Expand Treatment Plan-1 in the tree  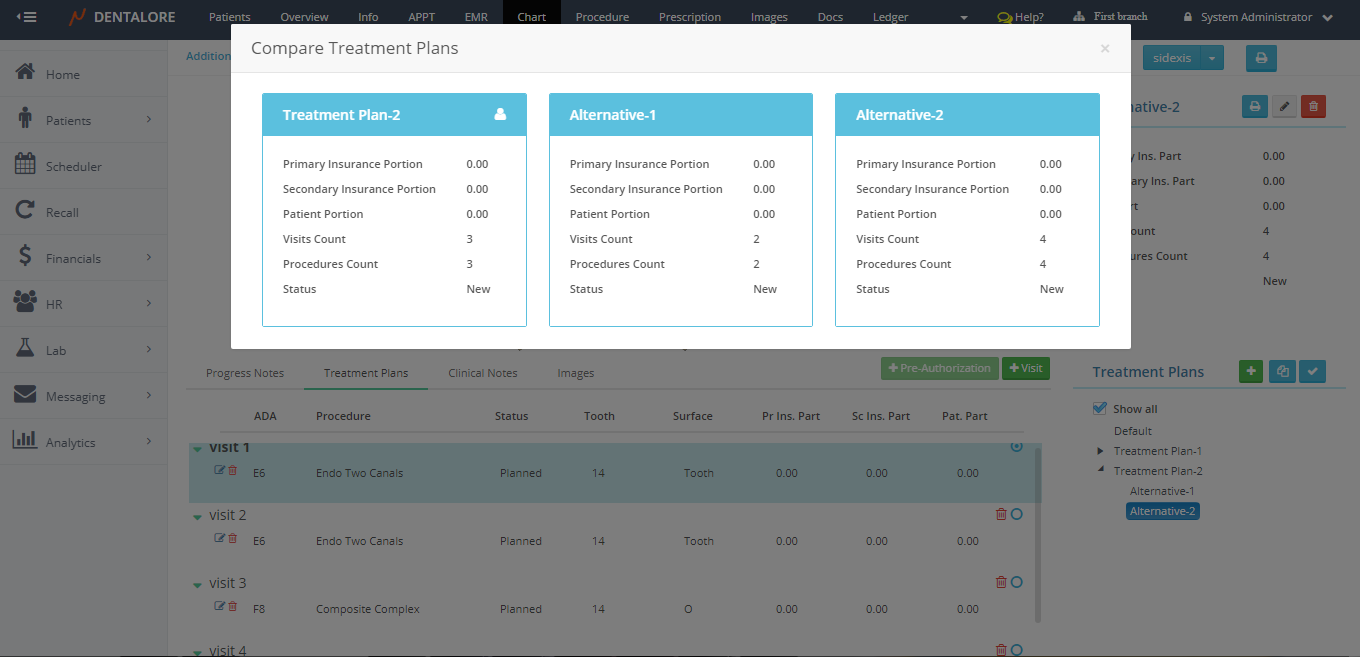pyautogui.click(x=1102, y=451)
